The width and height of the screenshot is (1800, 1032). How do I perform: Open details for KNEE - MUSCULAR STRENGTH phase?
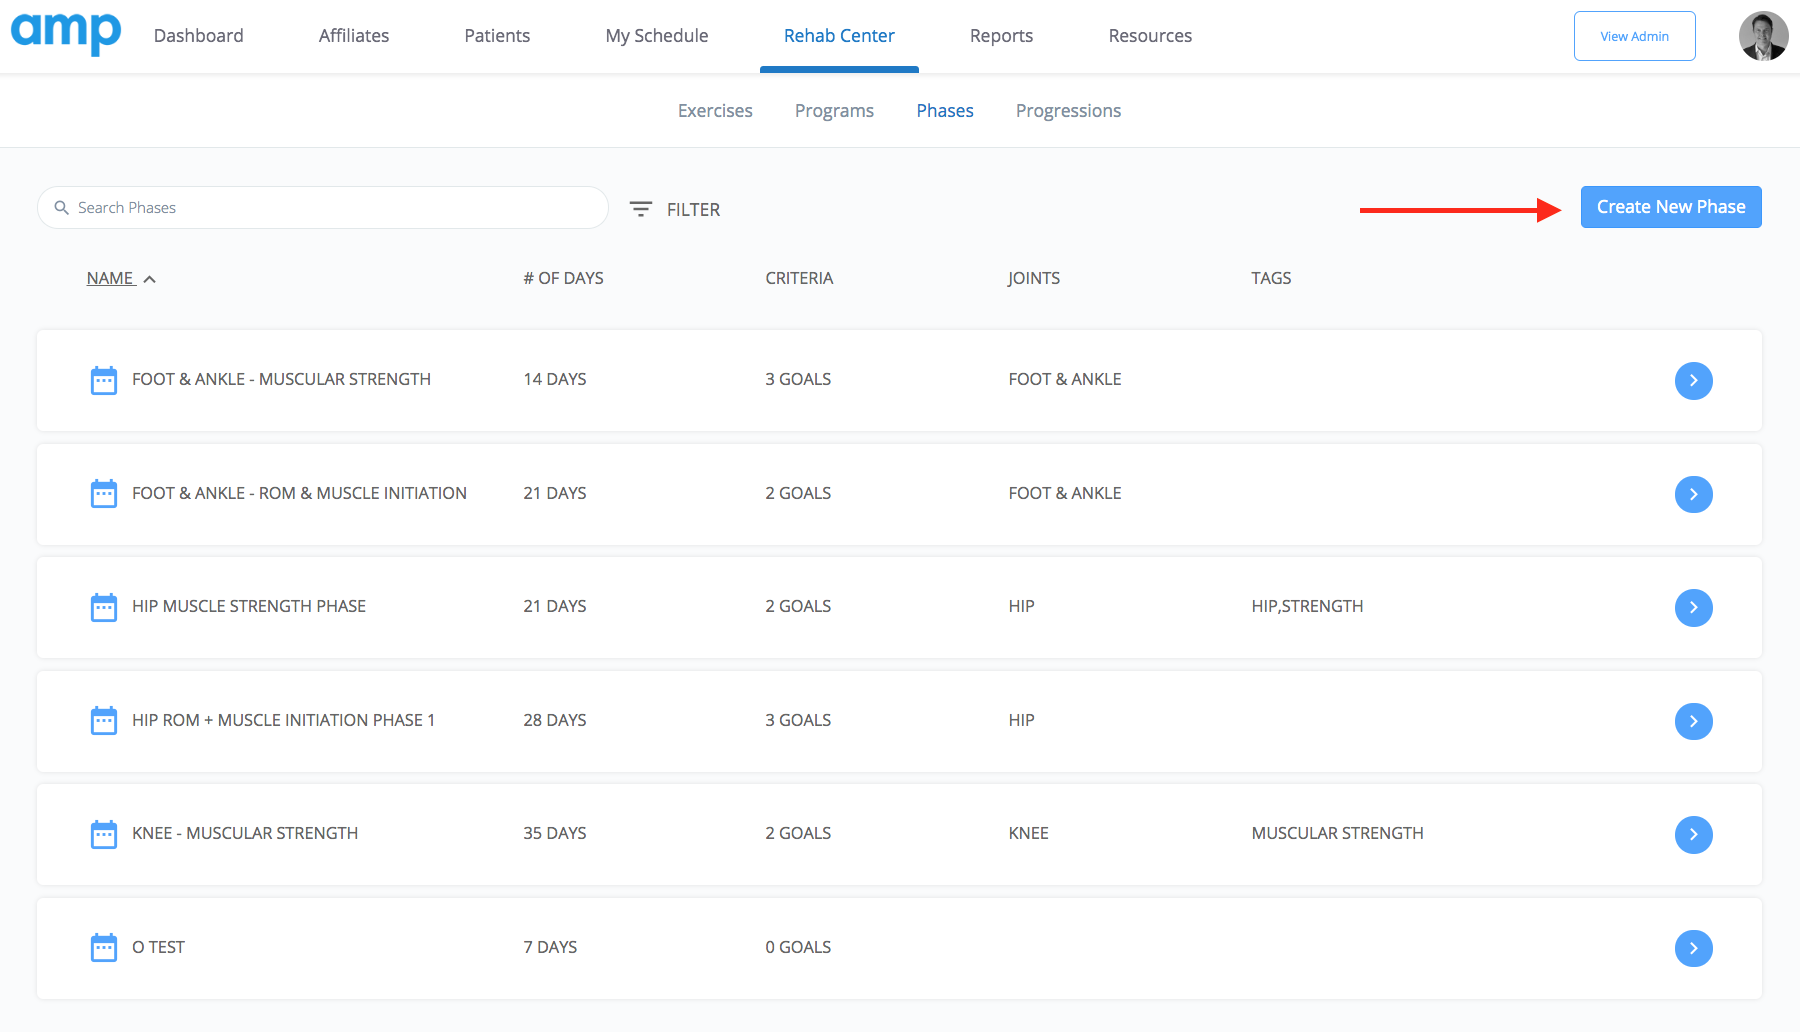1693,835
